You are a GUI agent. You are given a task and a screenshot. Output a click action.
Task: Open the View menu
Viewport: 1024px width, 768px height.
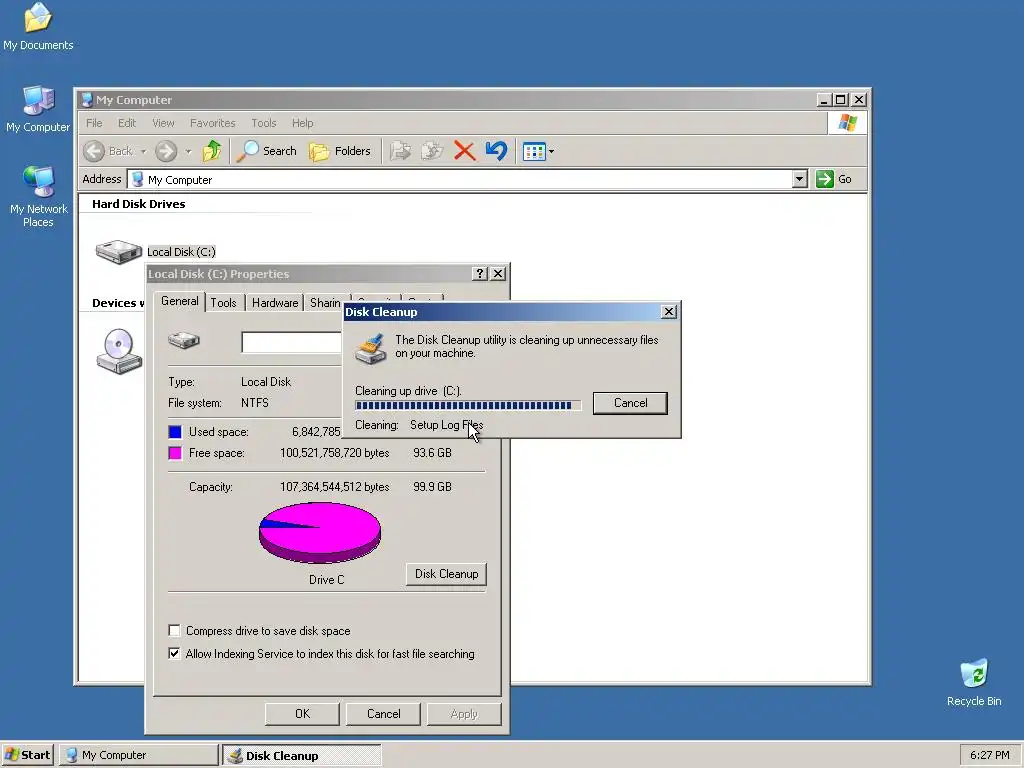(163, 123)
